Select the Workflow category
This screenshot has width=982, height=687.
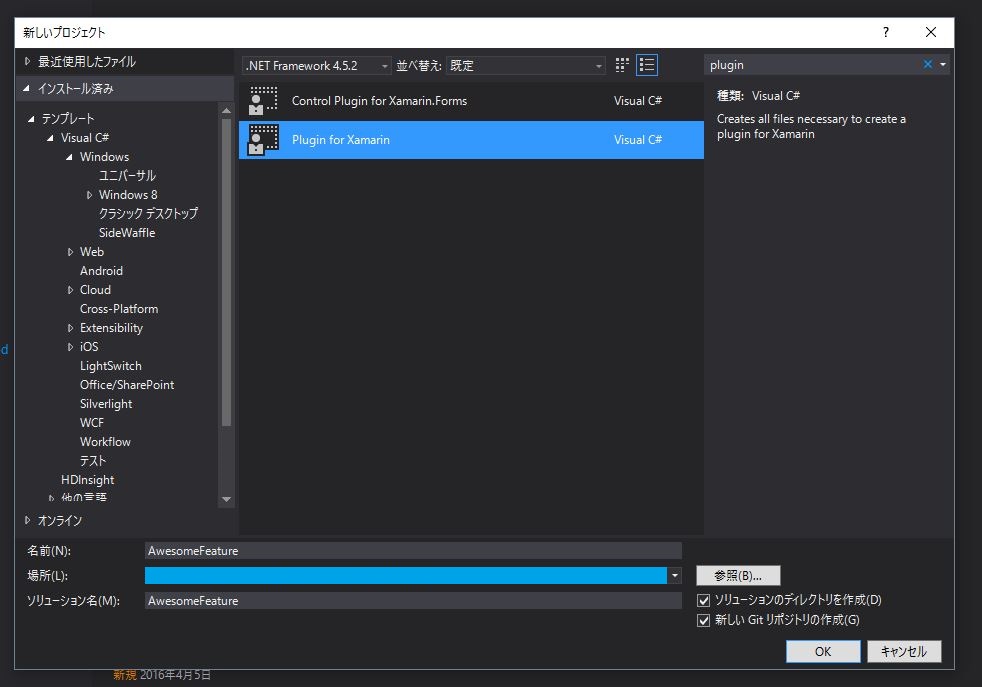pyautogui.click(x=105, y=442)
